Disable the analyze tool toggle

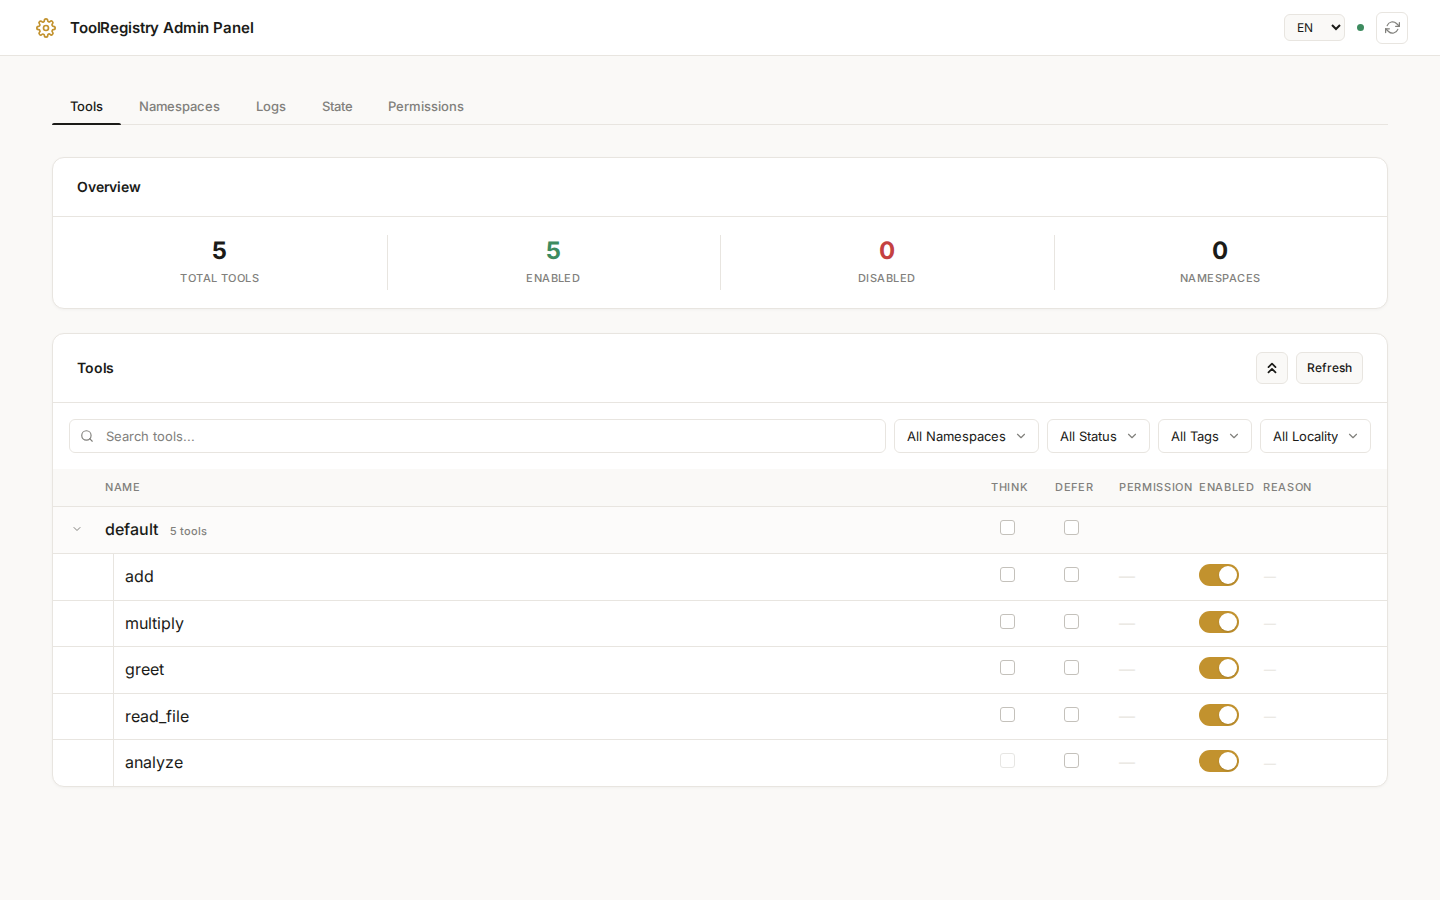(1219, 761)
